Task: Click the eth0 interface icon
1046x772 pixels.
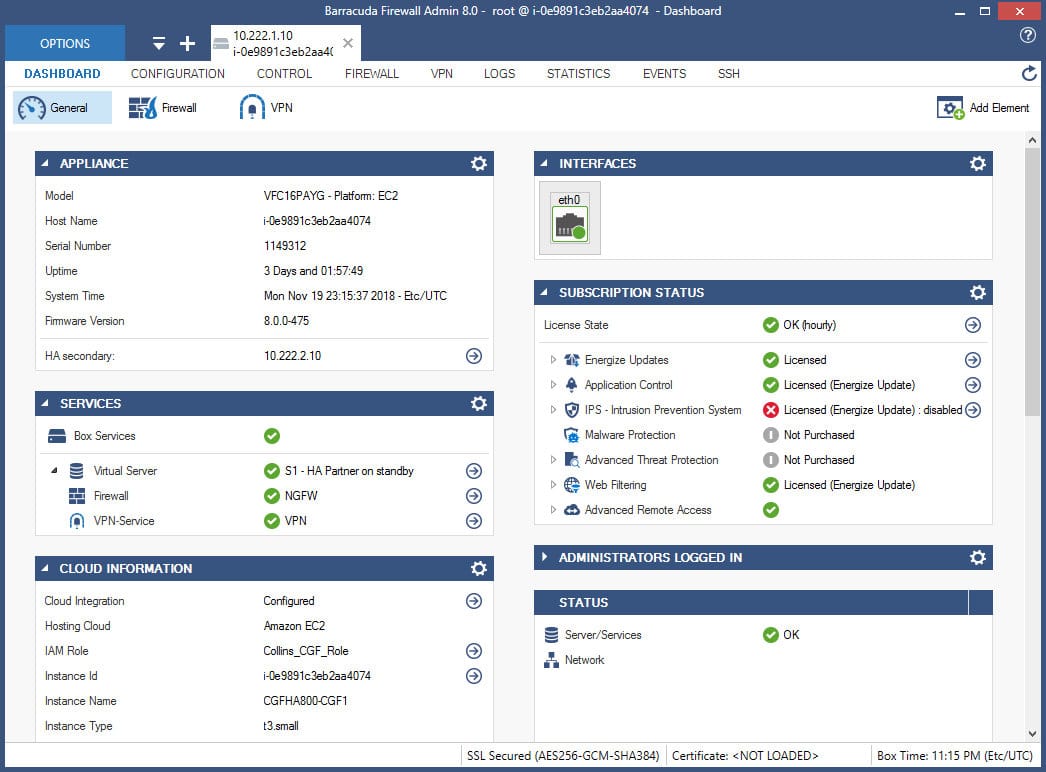Action: tap(570, 218)
